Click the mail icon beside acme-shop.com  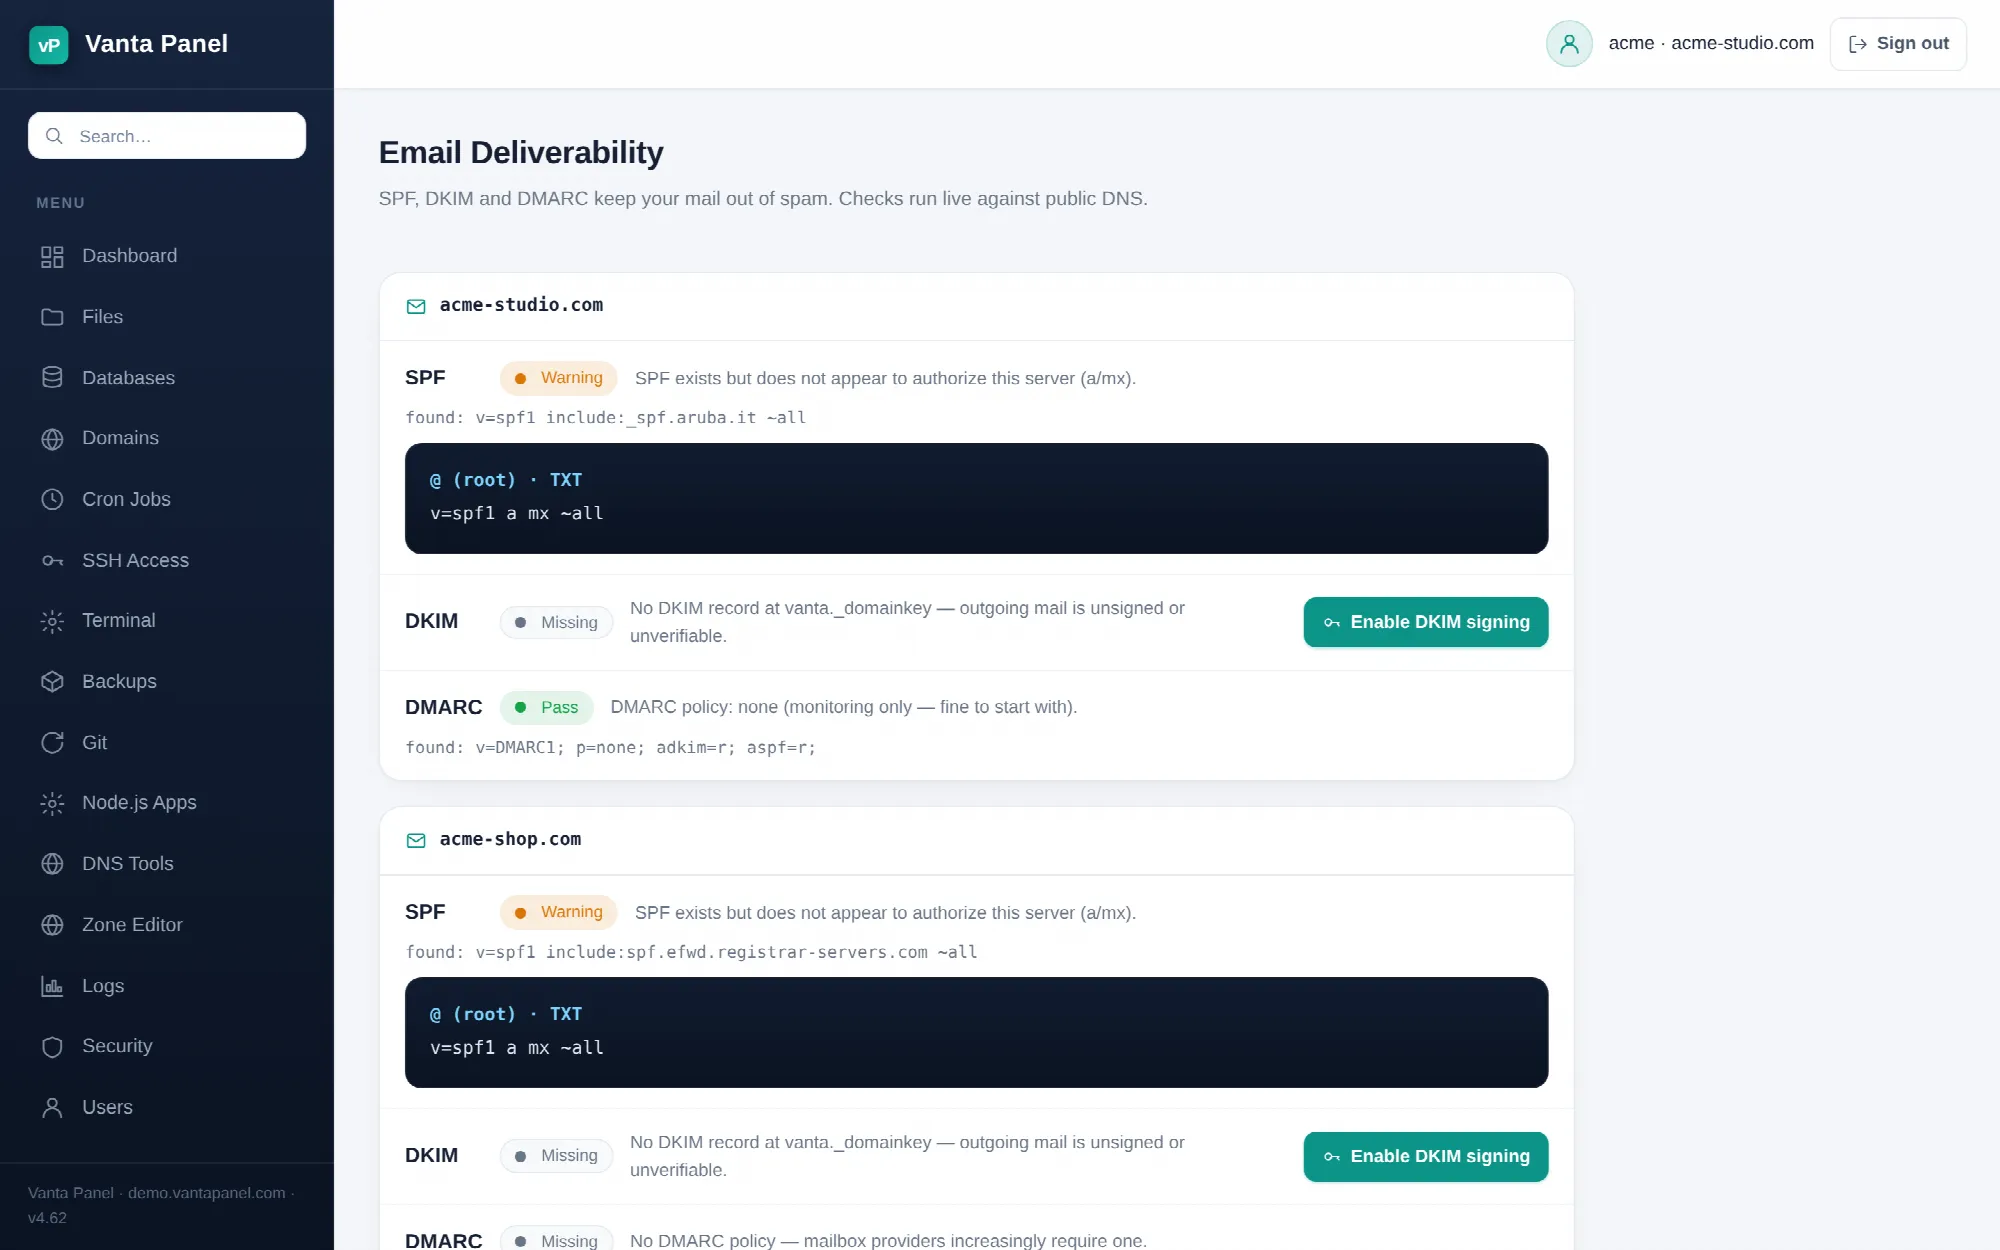coord(416,840)
